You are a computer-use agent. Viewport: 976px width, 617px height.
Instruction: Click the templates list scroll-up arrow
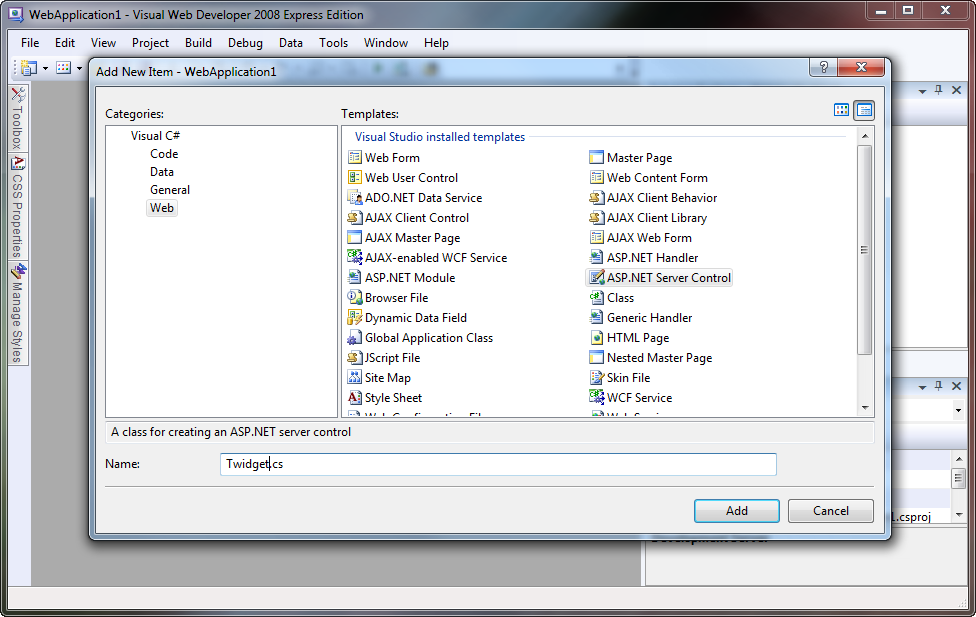pyautogui.click(x=864, y=136)
